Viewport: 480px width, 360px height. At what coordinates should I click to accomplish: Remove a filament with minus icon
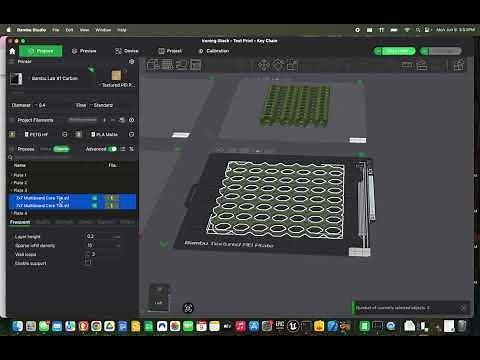[113, 120]
